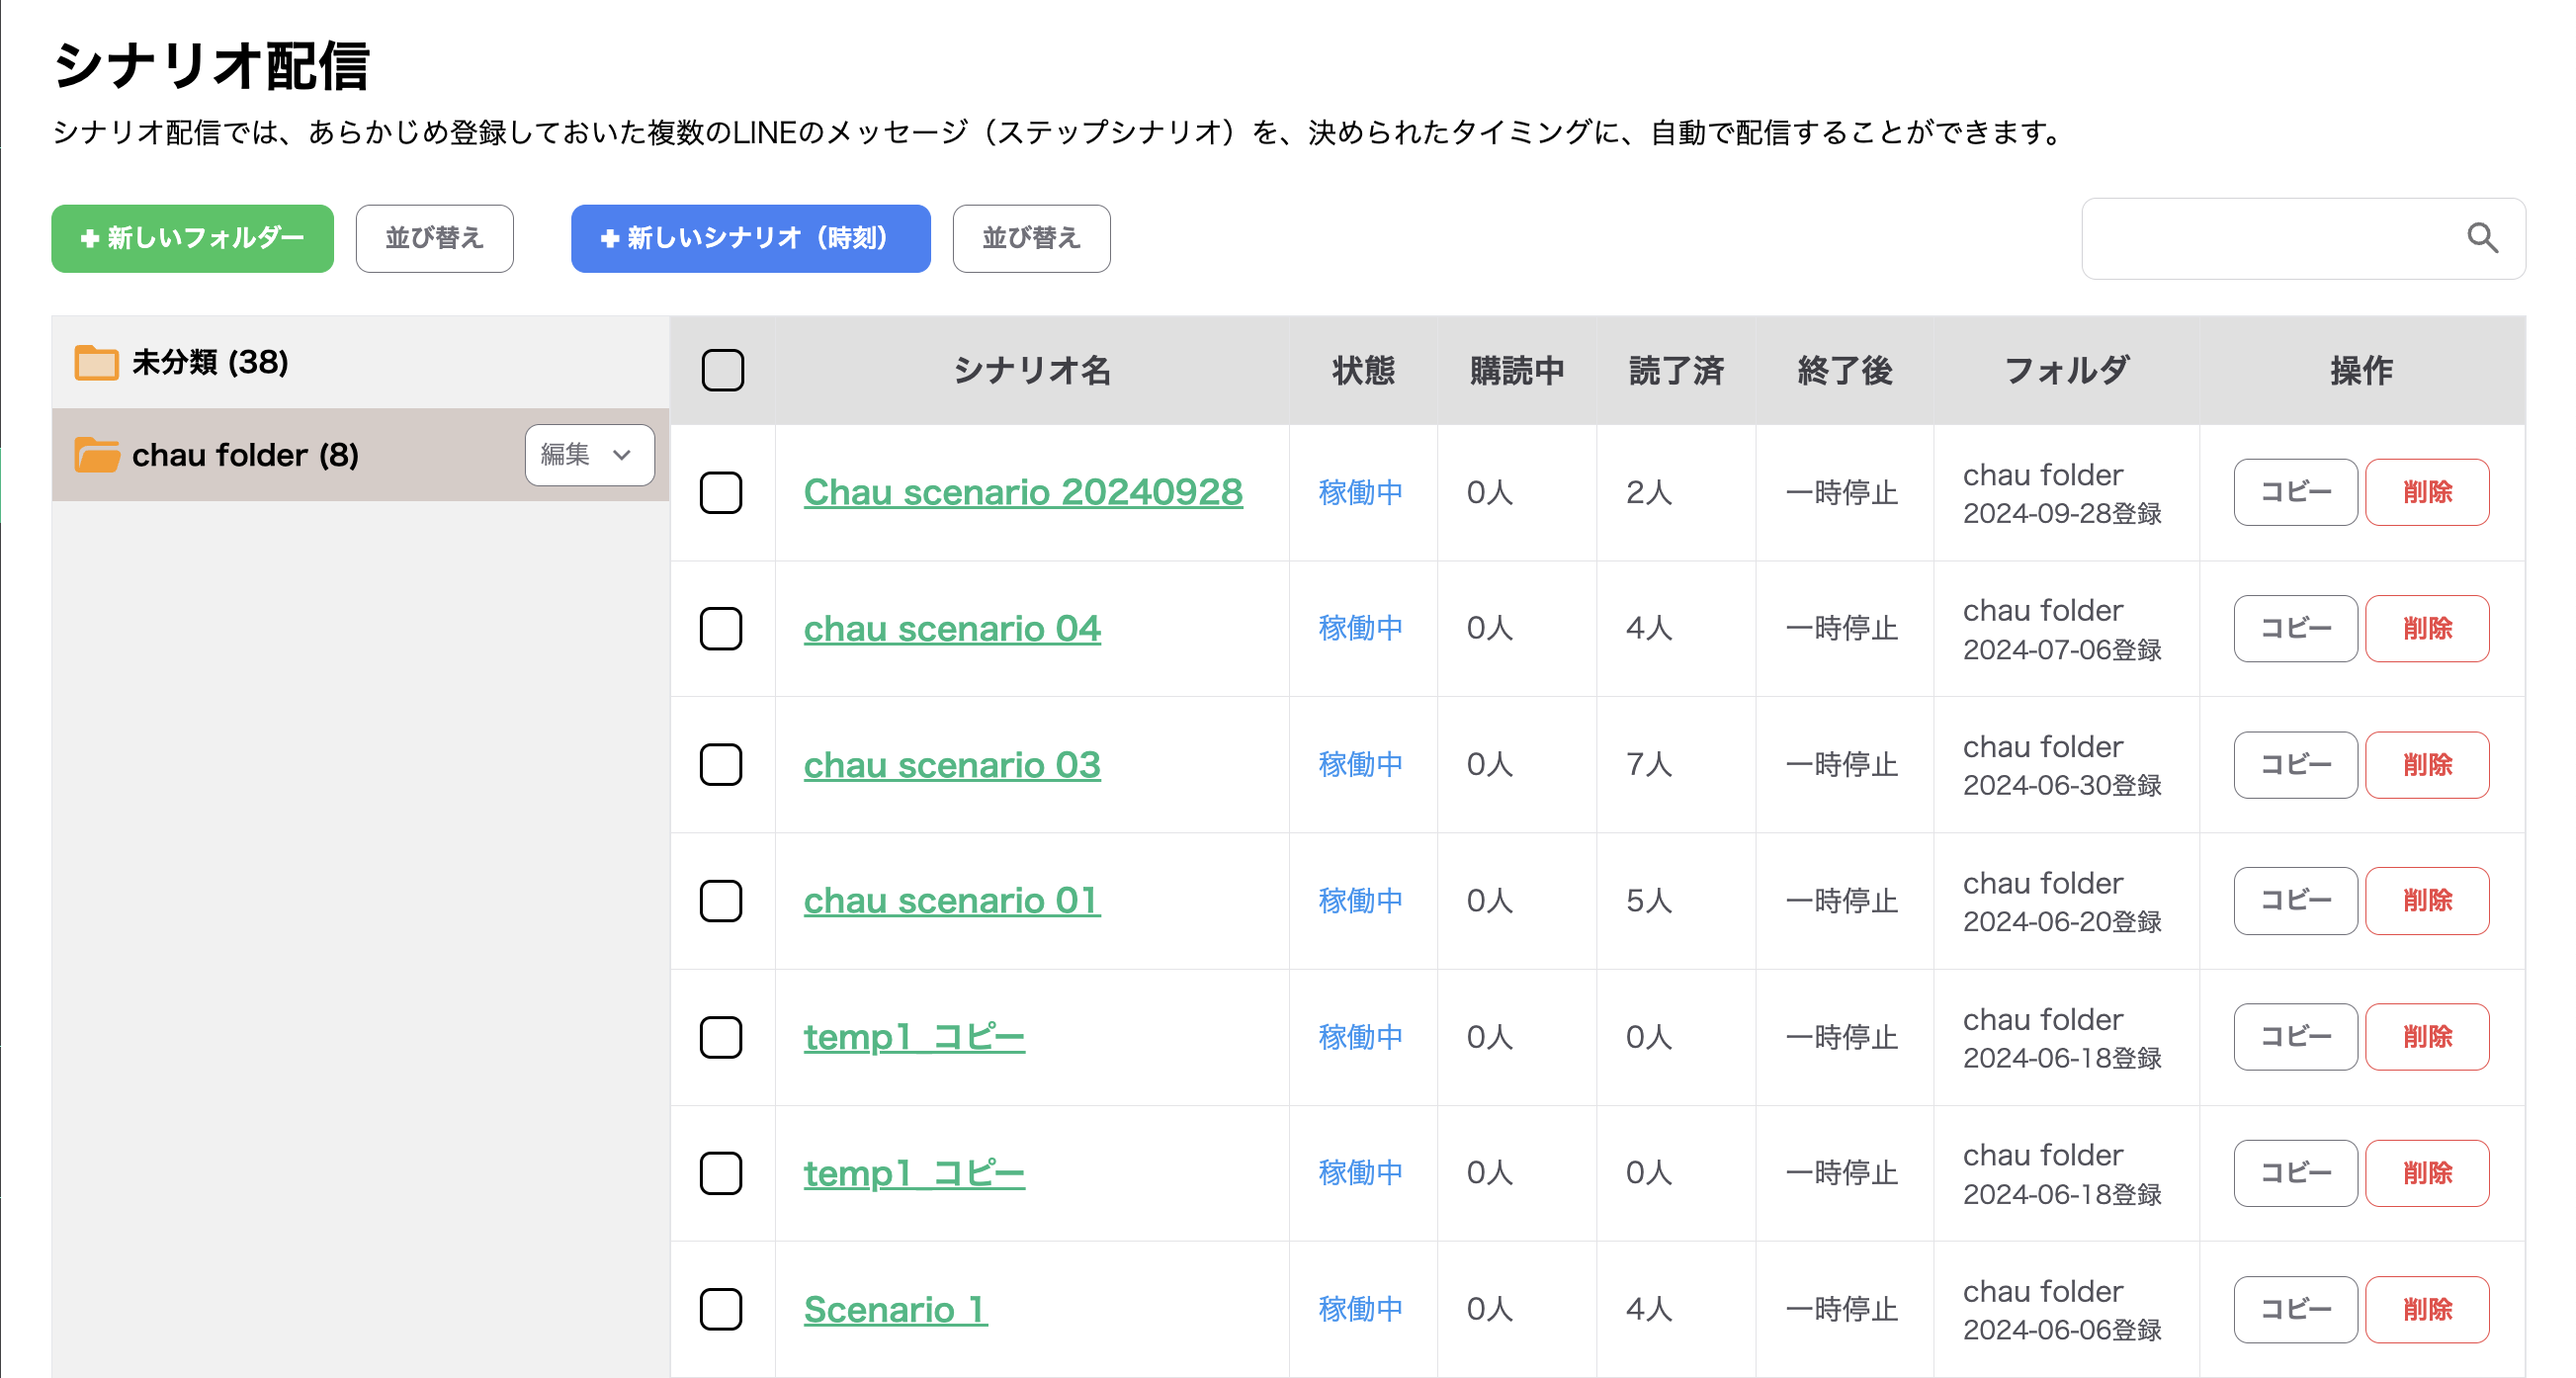Viewport: 2576px width, 1378px height.
Task: Select the 未分類 (38) folder
Action: (360, 362)
